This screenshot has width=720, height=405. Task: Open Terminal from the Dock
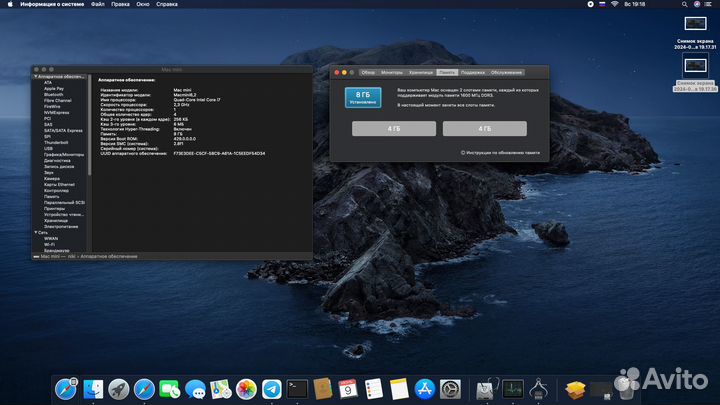296,387
